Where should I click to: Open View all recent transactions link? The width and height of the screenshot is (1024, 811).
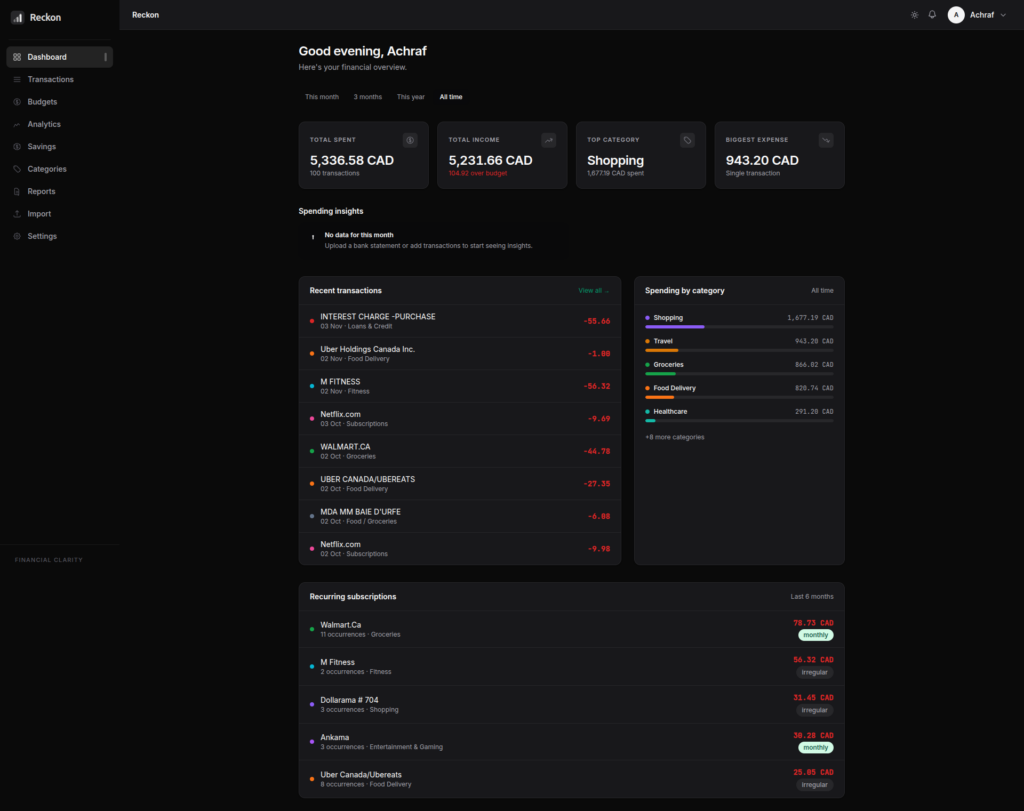click(594, 291)
